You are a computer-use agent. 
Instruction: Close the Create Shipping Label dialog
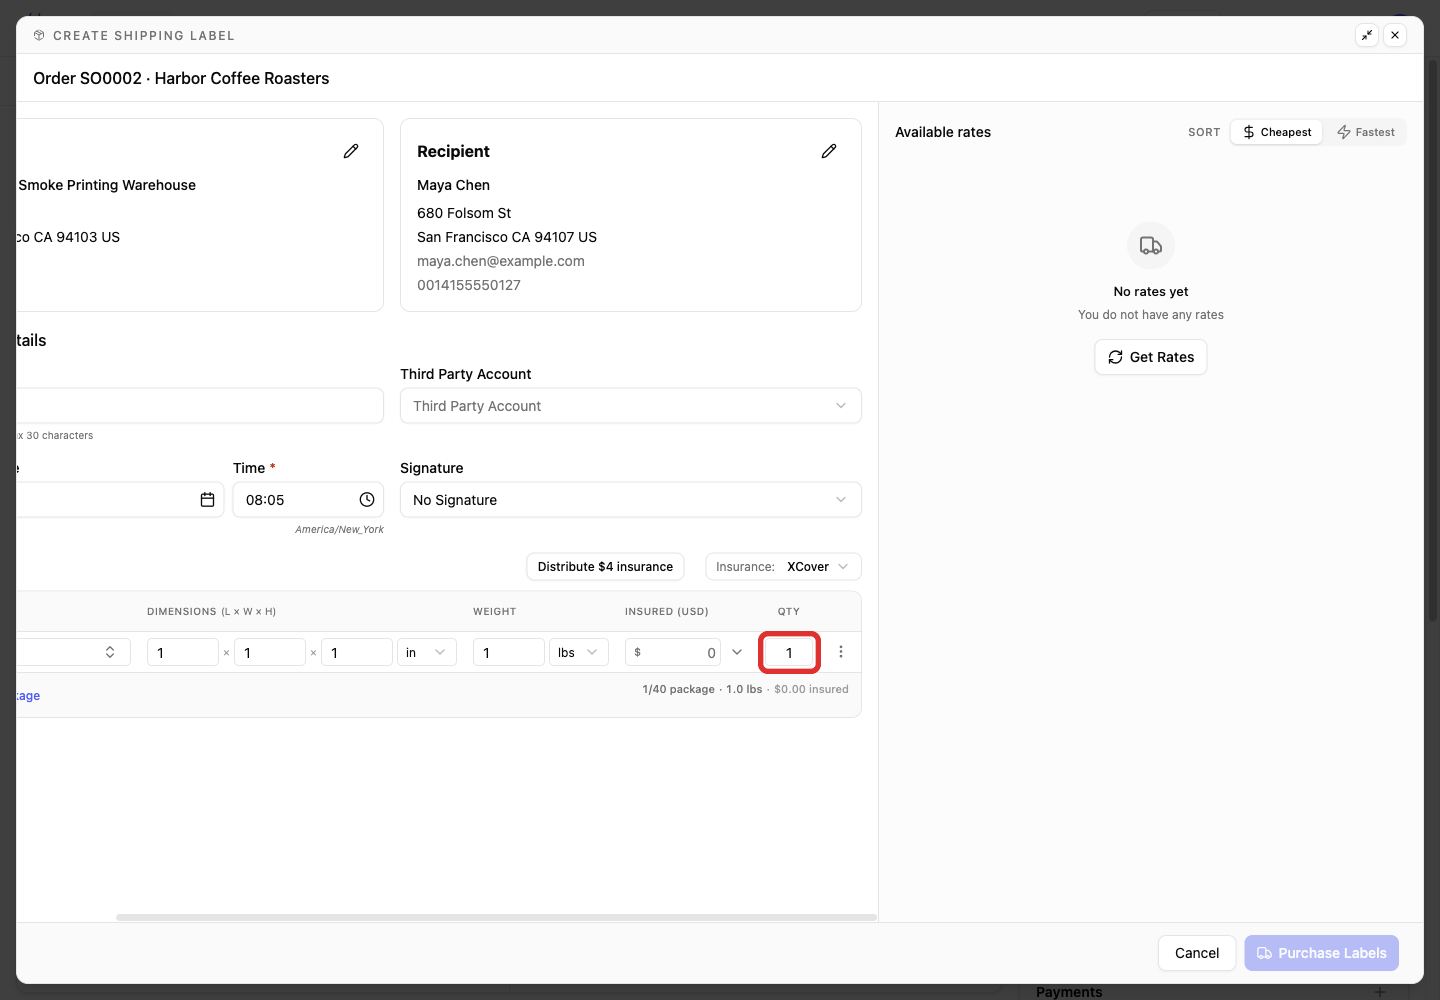click(x=1395, y=35)
